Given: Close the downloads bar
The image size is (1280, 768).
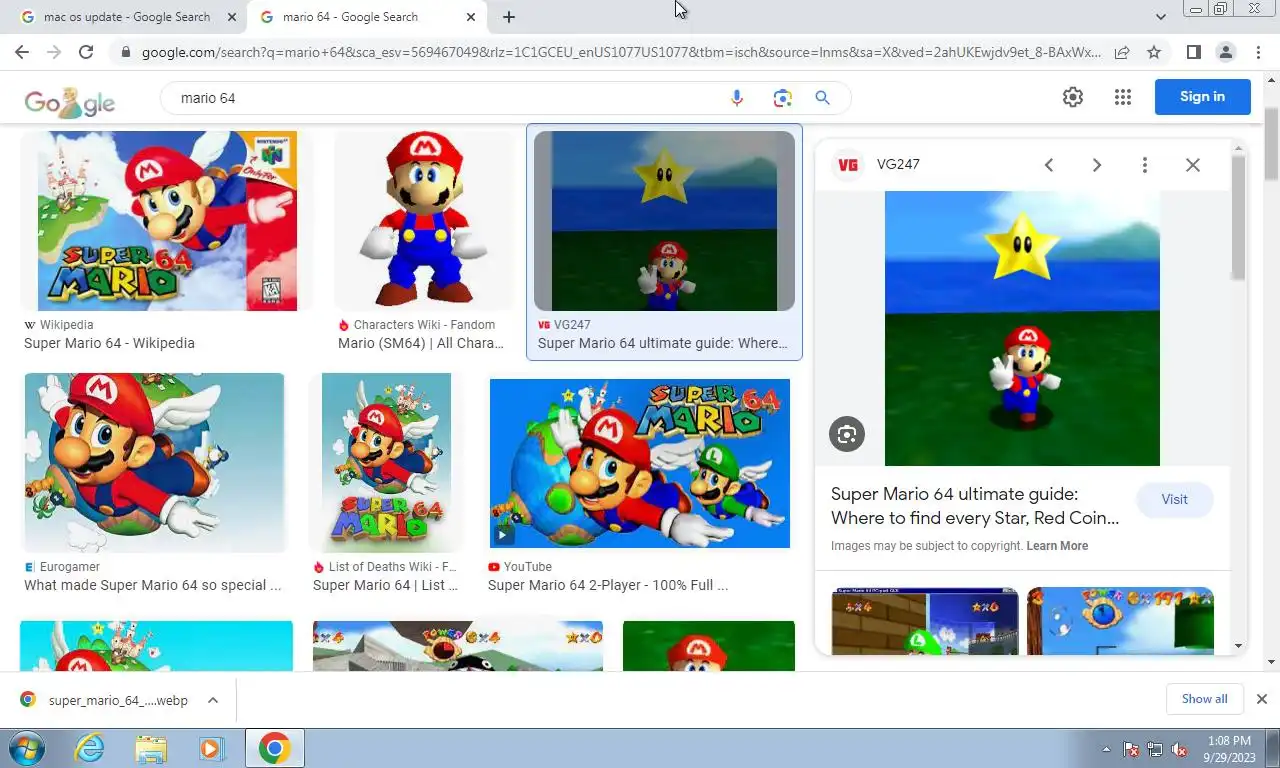Looking at the screenshot, I should point(1261,699).
